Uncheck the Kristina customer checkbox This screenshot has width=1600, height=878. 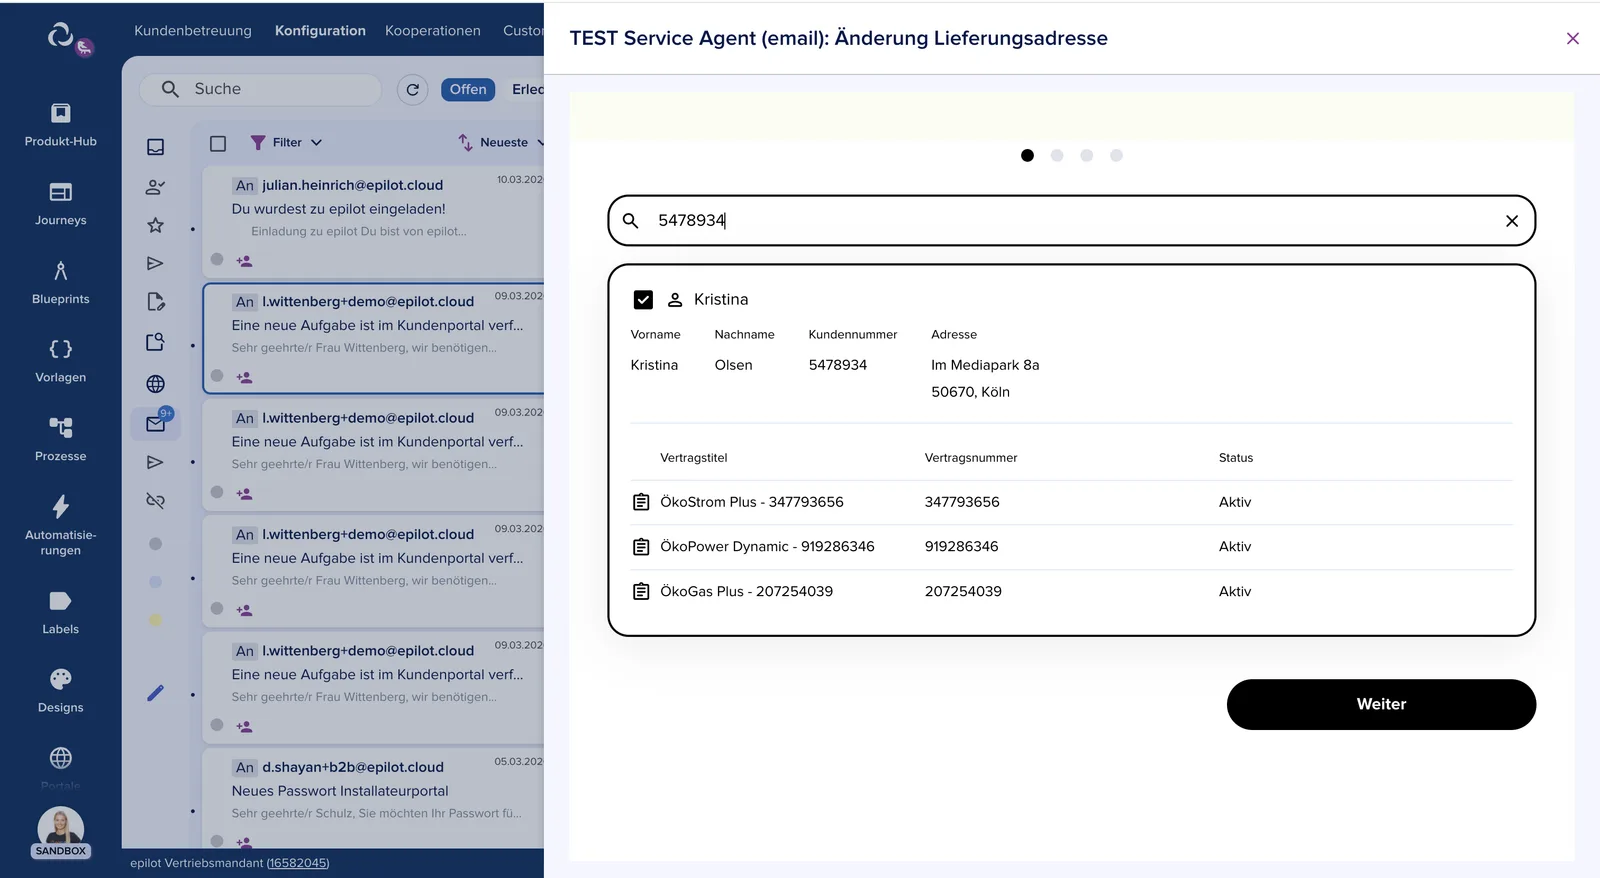point(643,299)
